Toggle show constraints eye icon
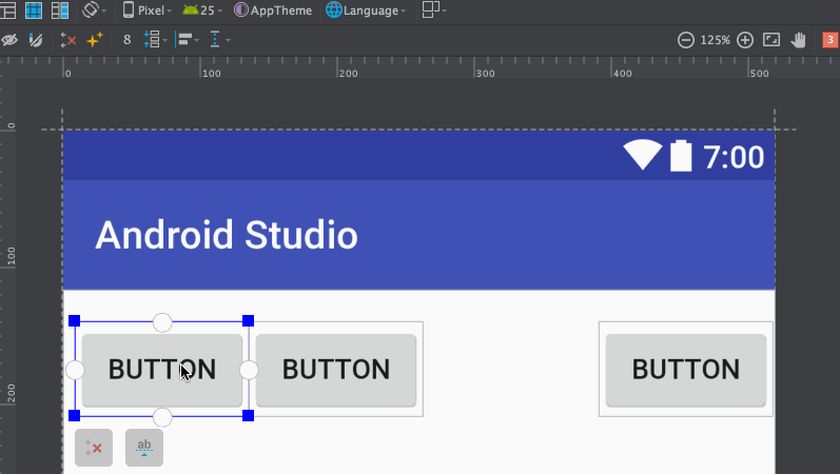Image resolution: width=840 pixels, height=474 pixels. (x=9, y=40)
